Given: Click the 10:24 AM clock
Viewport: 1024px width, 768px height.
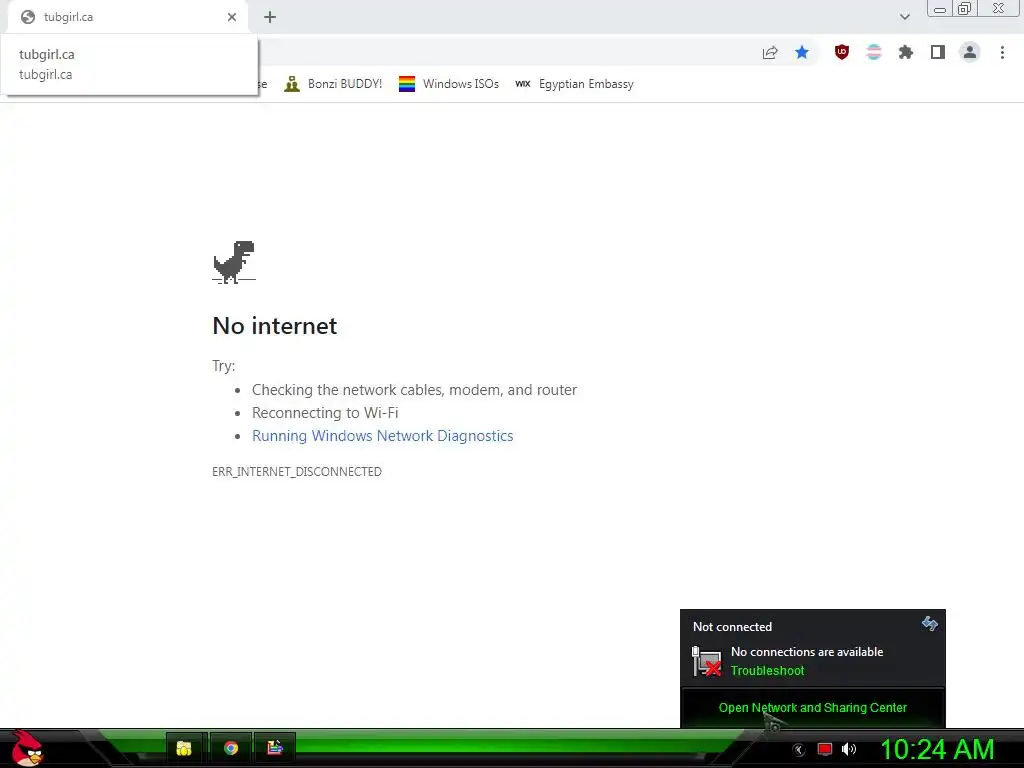Looking at the screenshot, I should coord(937,749).
